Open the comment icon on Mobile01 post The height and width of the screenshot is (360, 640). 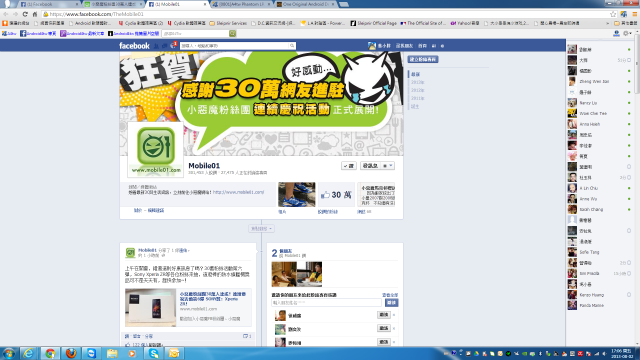click(247, 336)
